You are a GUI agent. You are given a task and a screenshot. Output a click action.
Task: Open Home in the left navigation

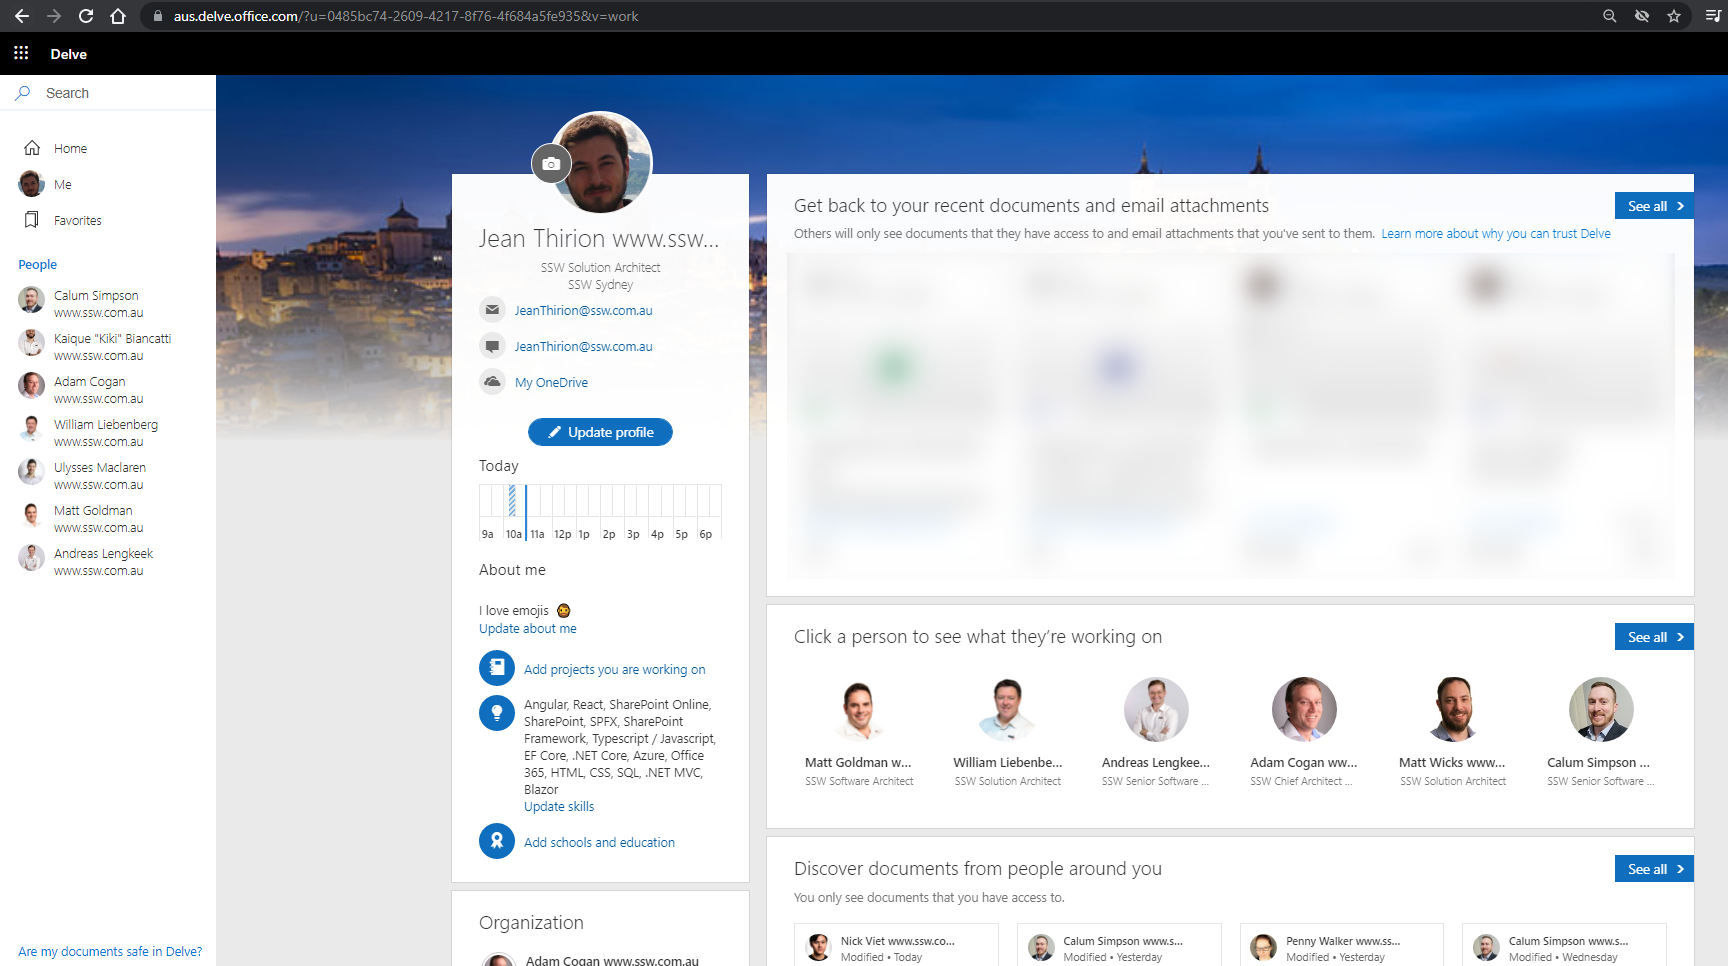70,148
